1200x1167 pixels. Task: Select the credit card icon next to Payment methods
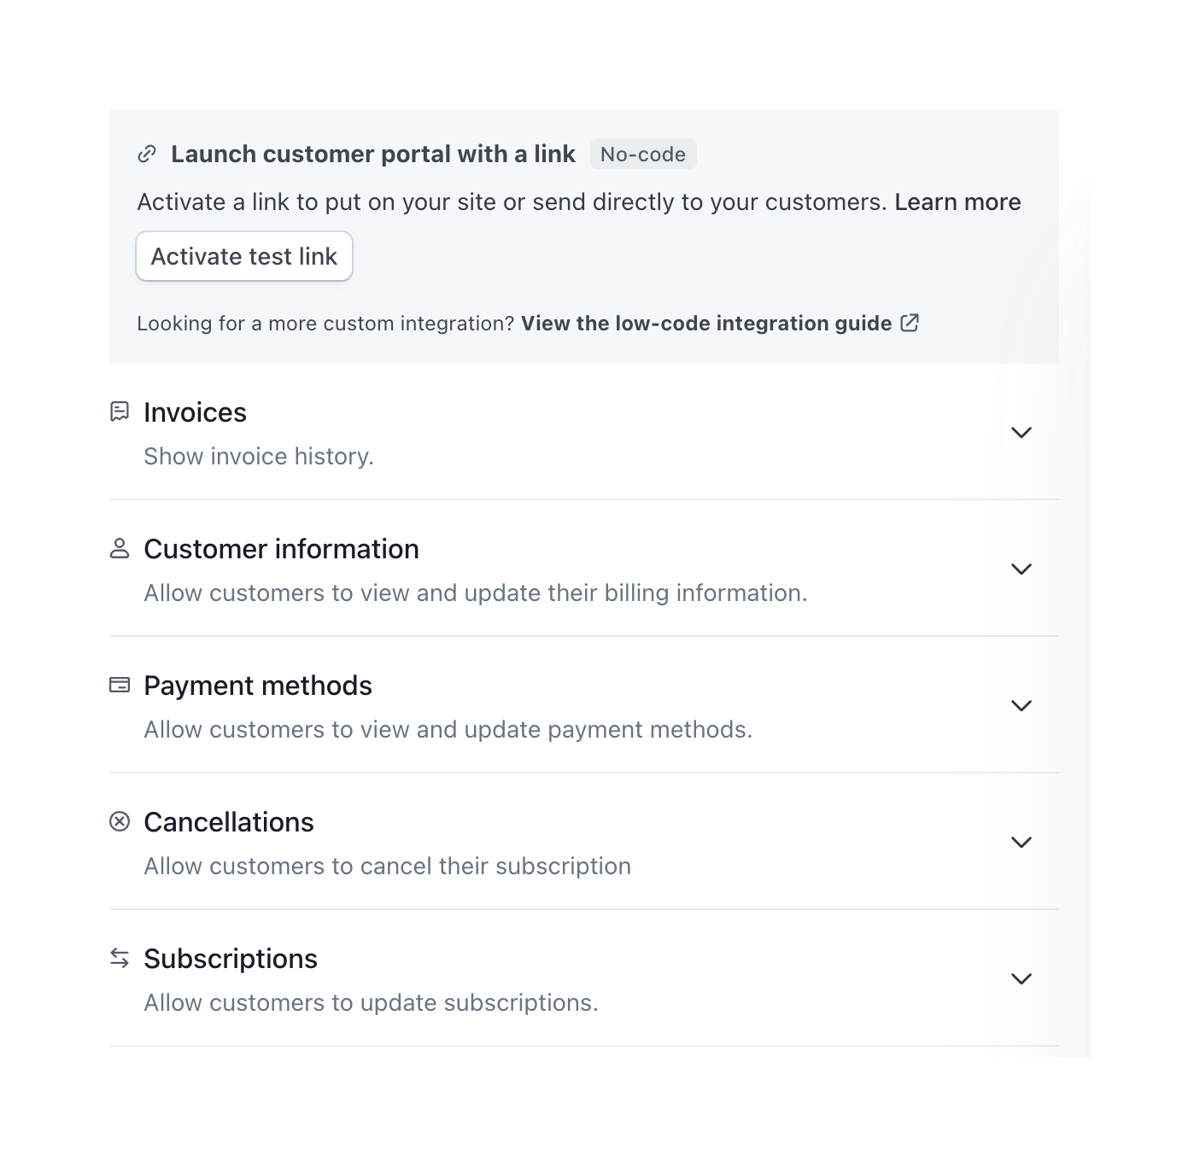coord(119,685)
